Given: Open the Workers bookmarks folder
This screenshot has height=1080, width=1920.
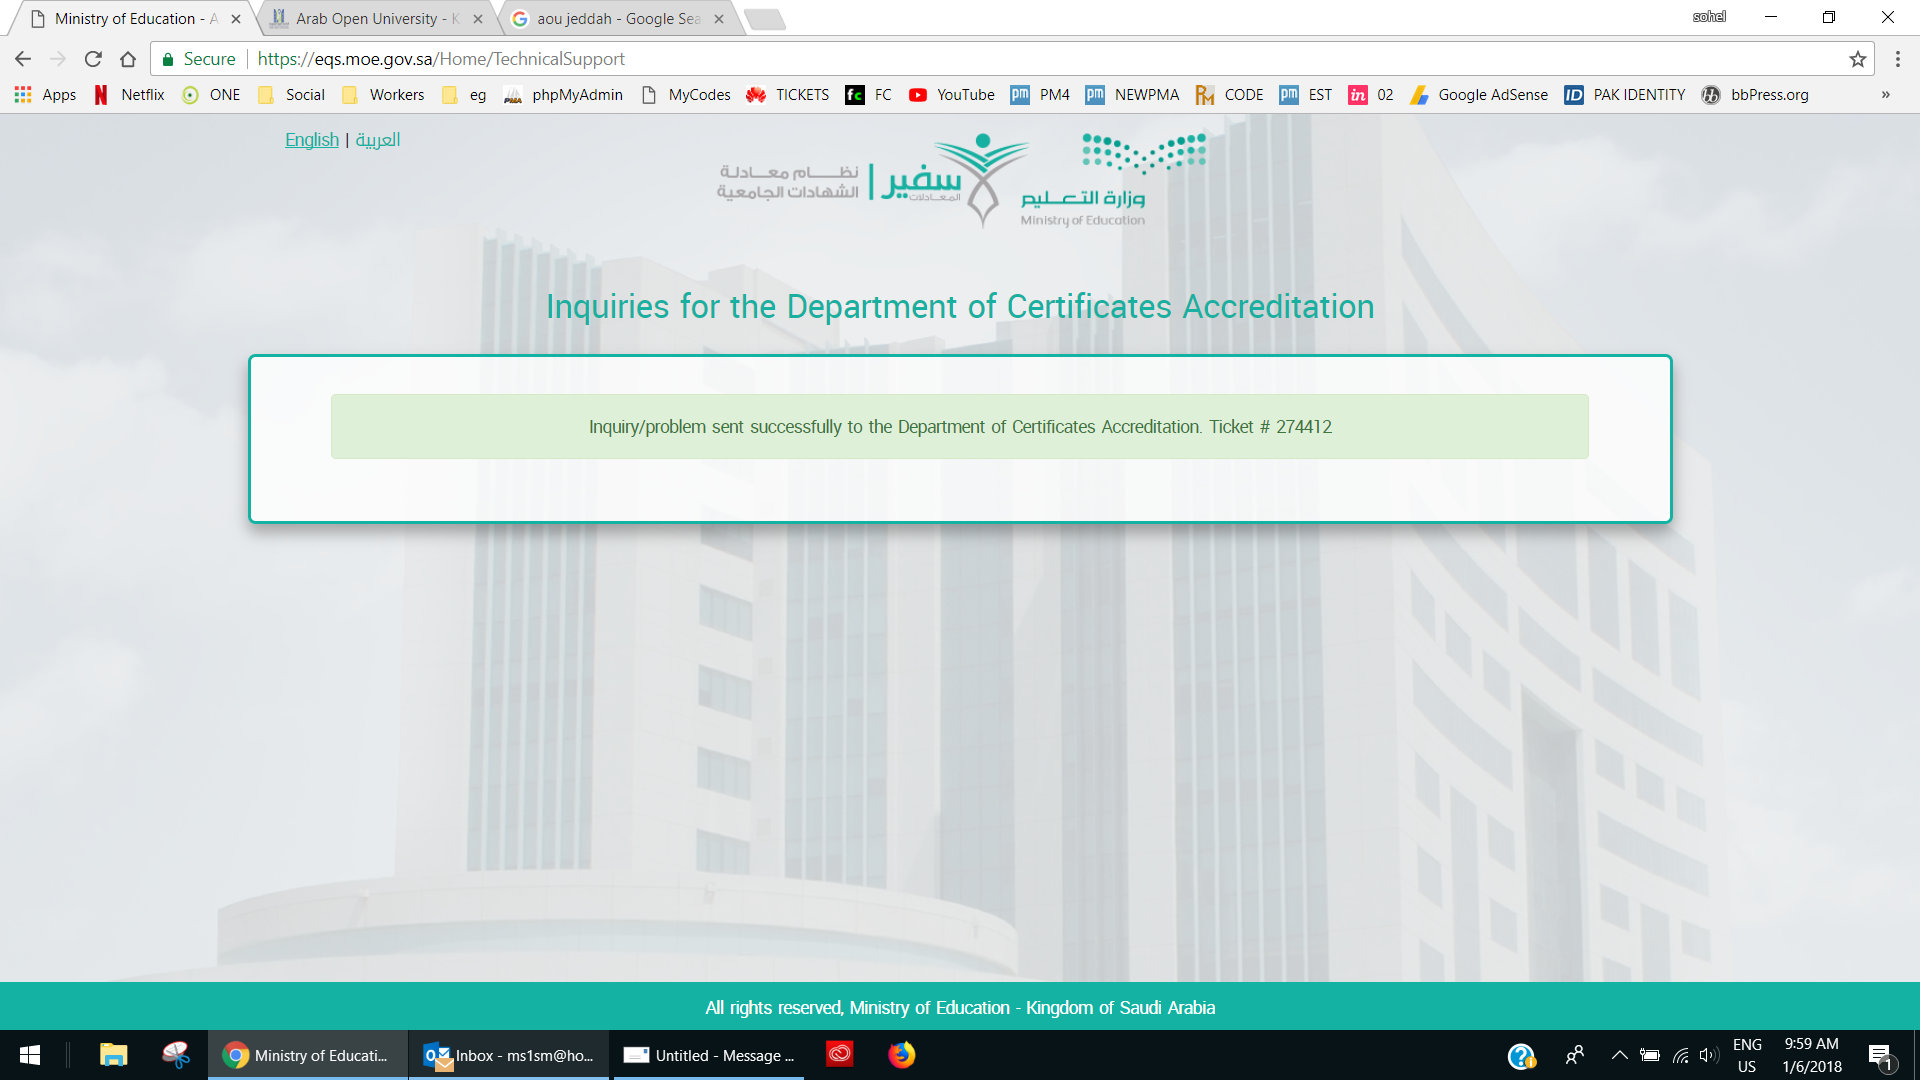Looking at the screenshot, I should [383, 95].
